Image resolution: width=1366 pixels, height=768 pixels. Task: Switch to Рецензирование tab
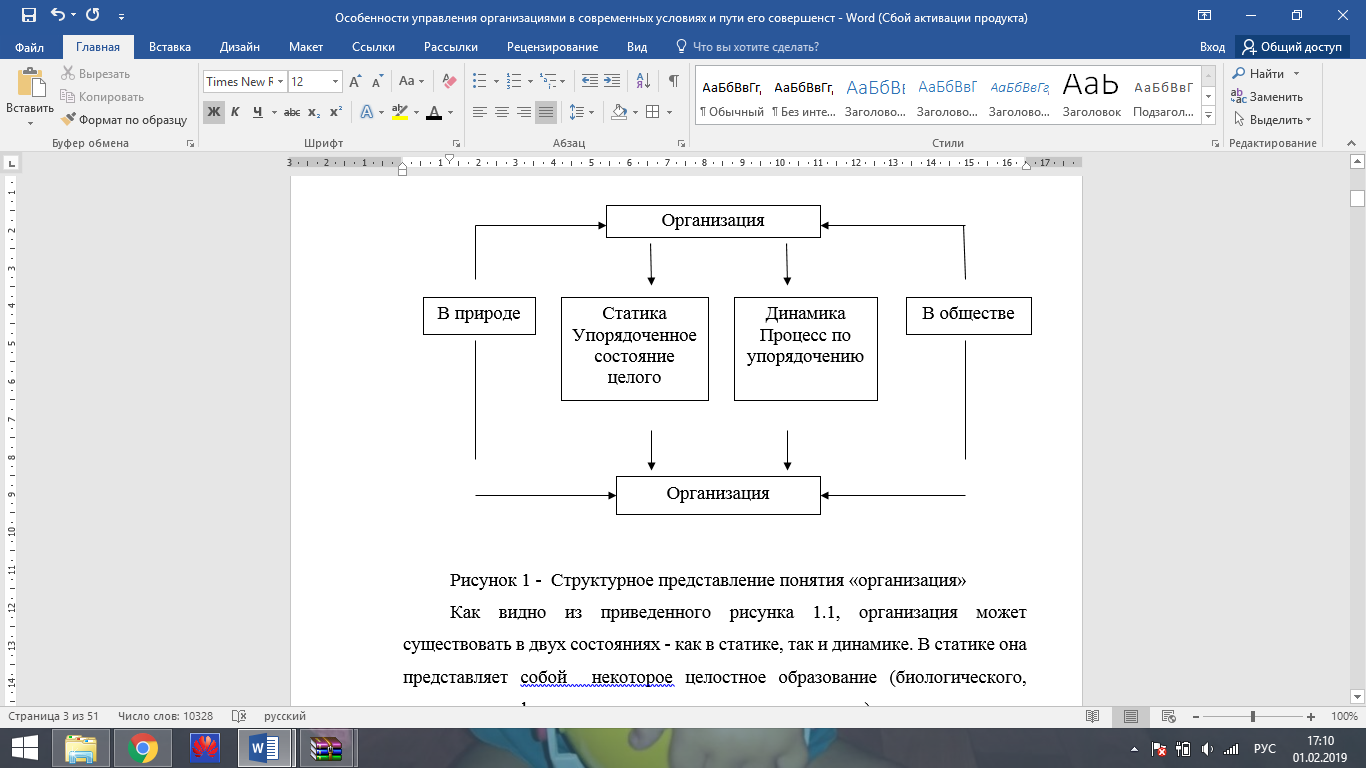click(x=552, y=47)
